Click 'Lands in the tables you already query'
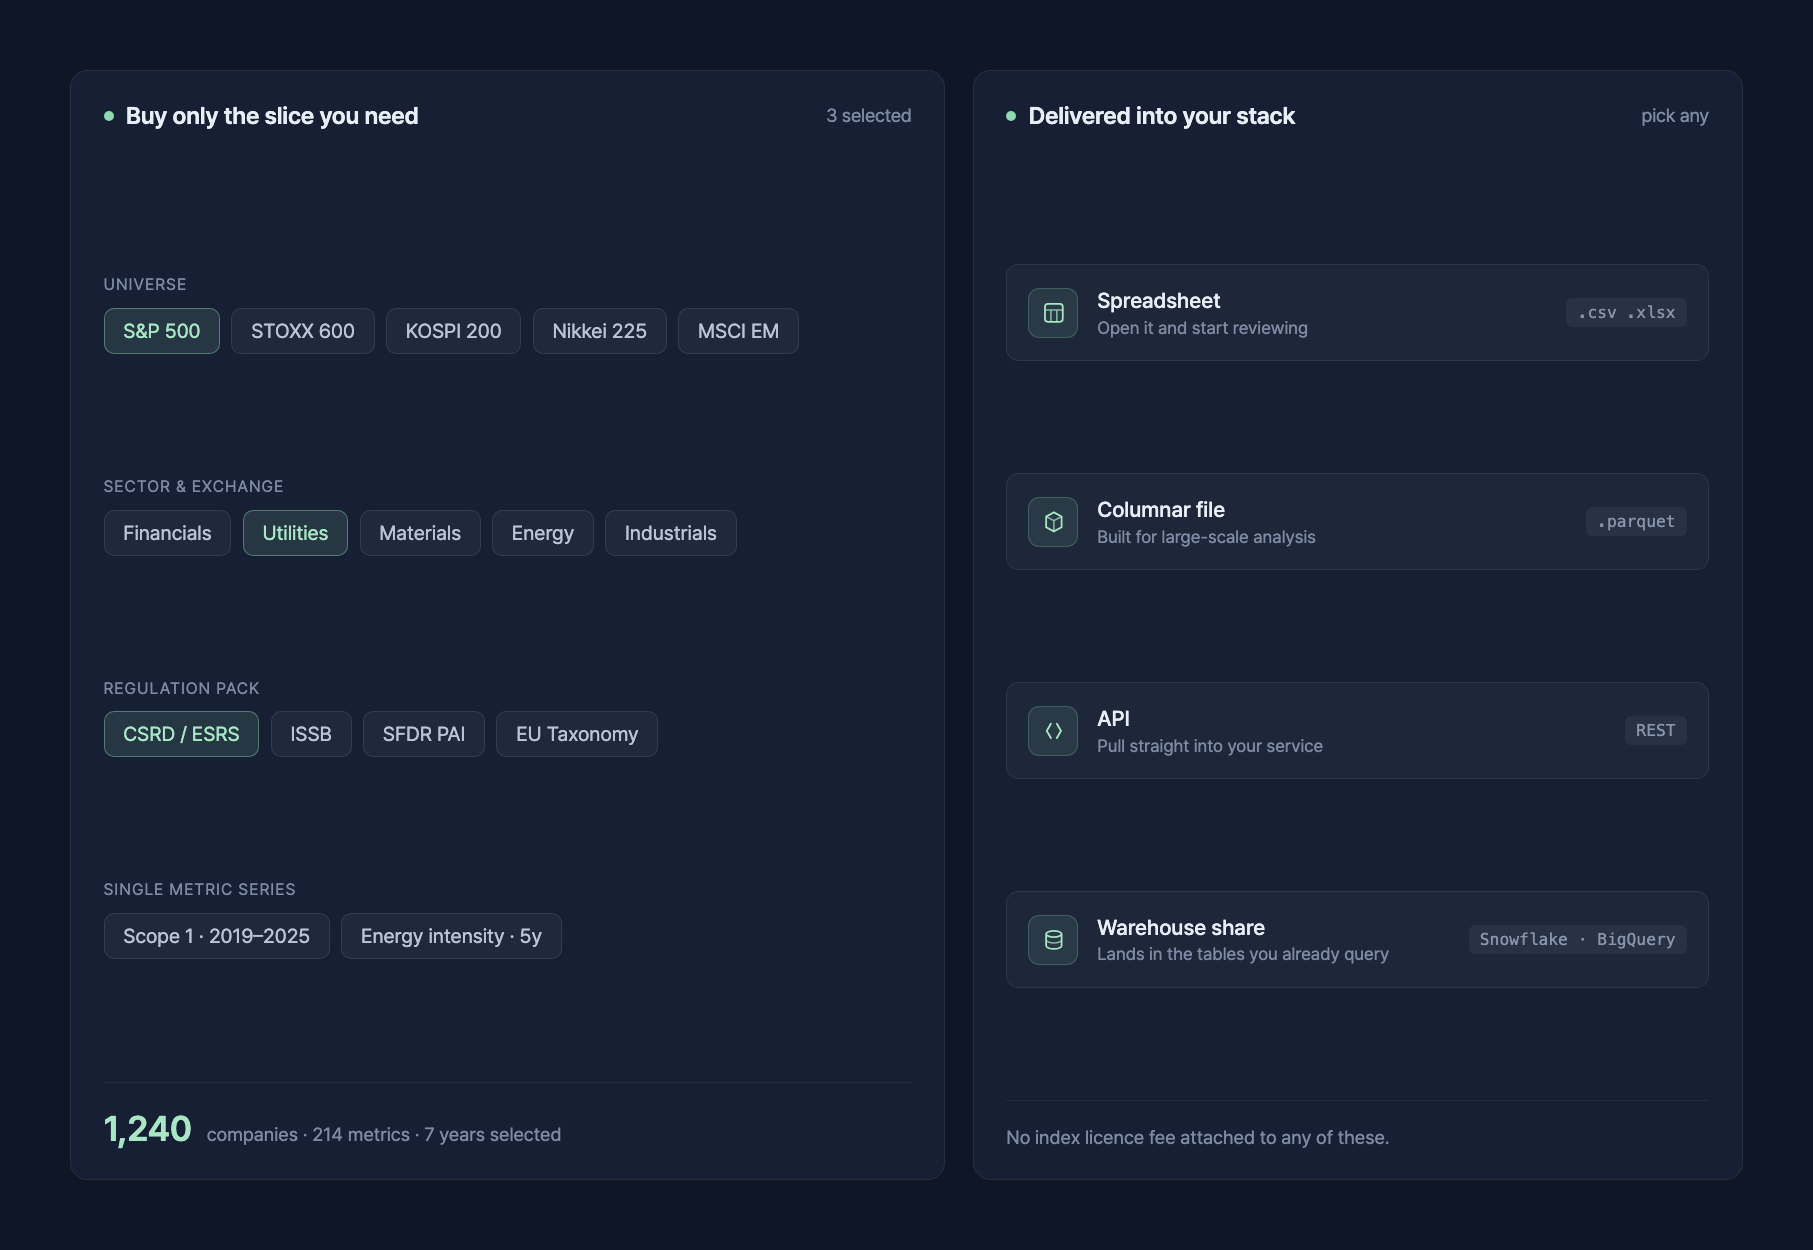Viewport: 1813px width, 1250px height. (x=1243, y=954)
